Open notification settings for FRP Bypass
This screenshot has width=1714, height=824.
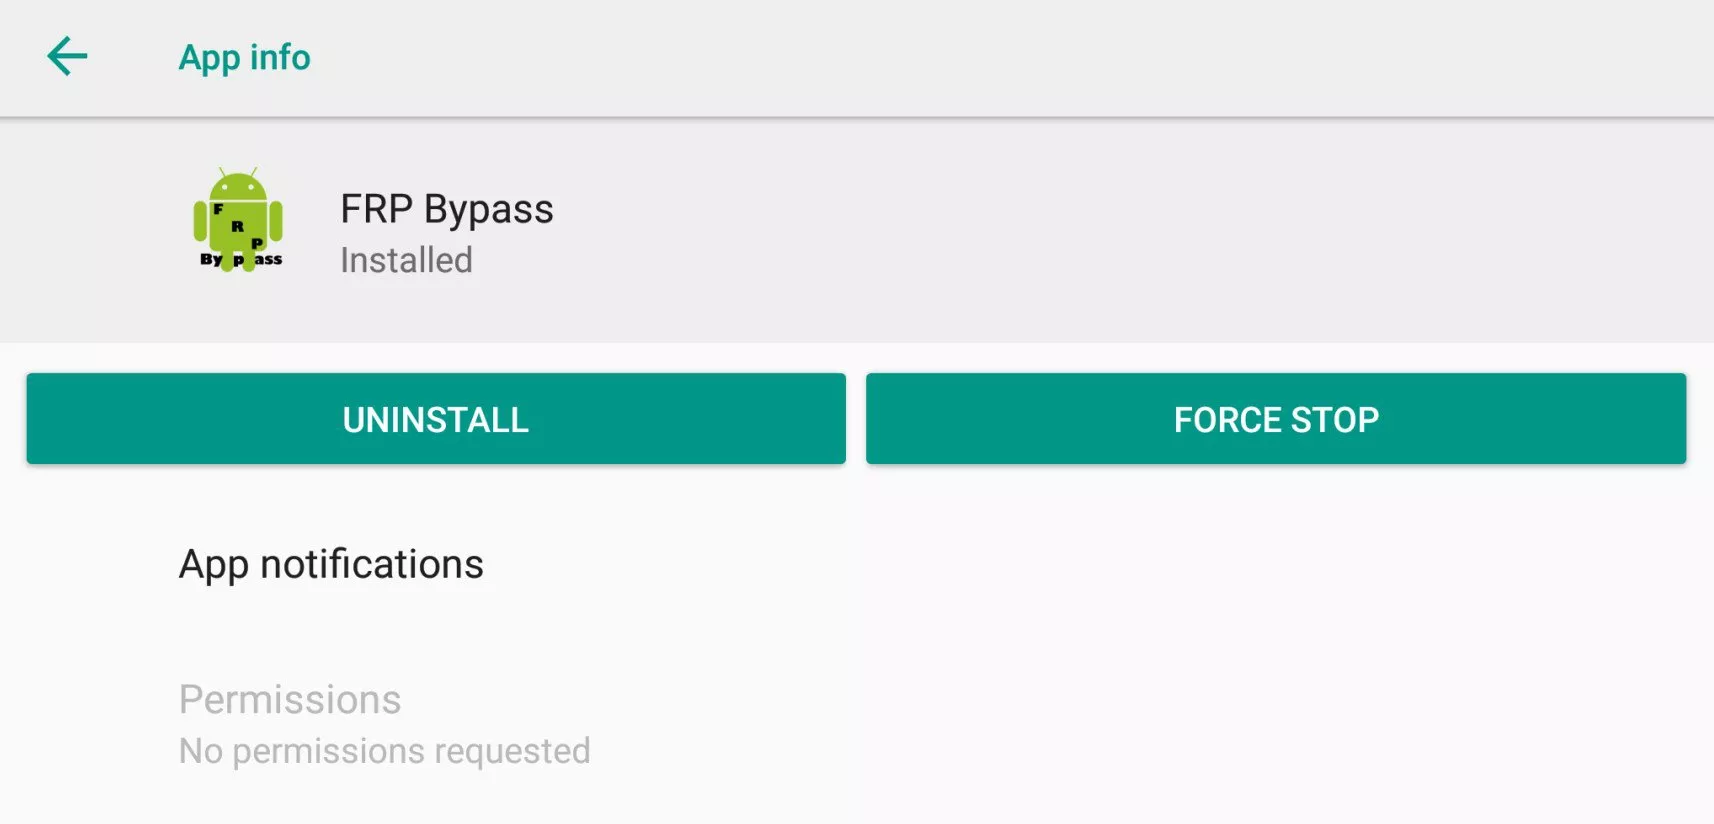[857, 564]
